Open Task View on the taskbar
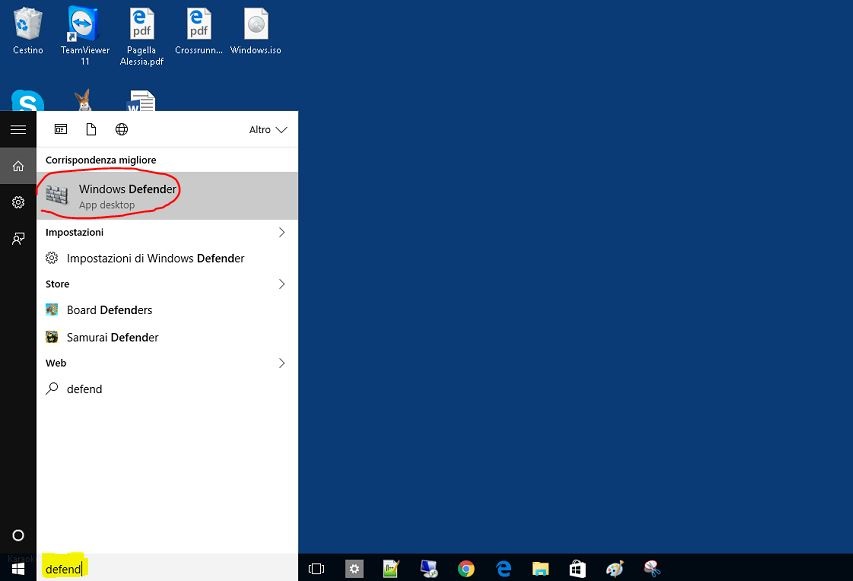This screenshot has width=853, height=581. click(x=316, y=569)
